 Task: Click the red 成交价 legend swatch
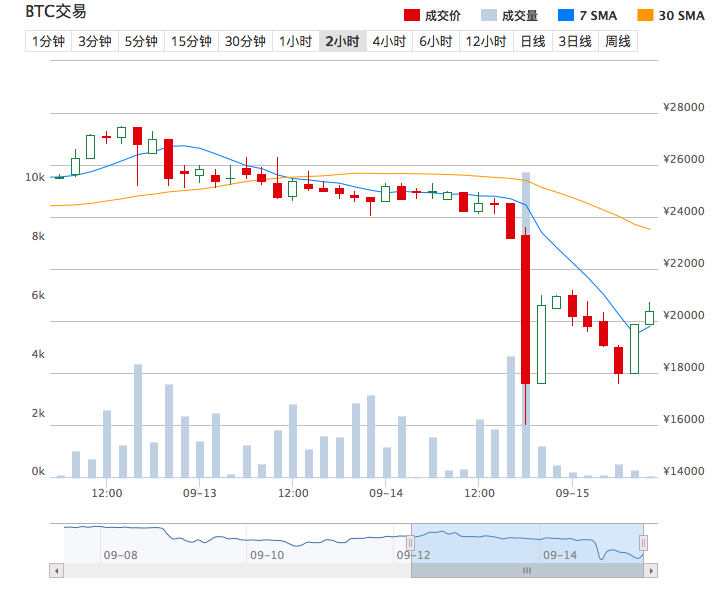412,15
